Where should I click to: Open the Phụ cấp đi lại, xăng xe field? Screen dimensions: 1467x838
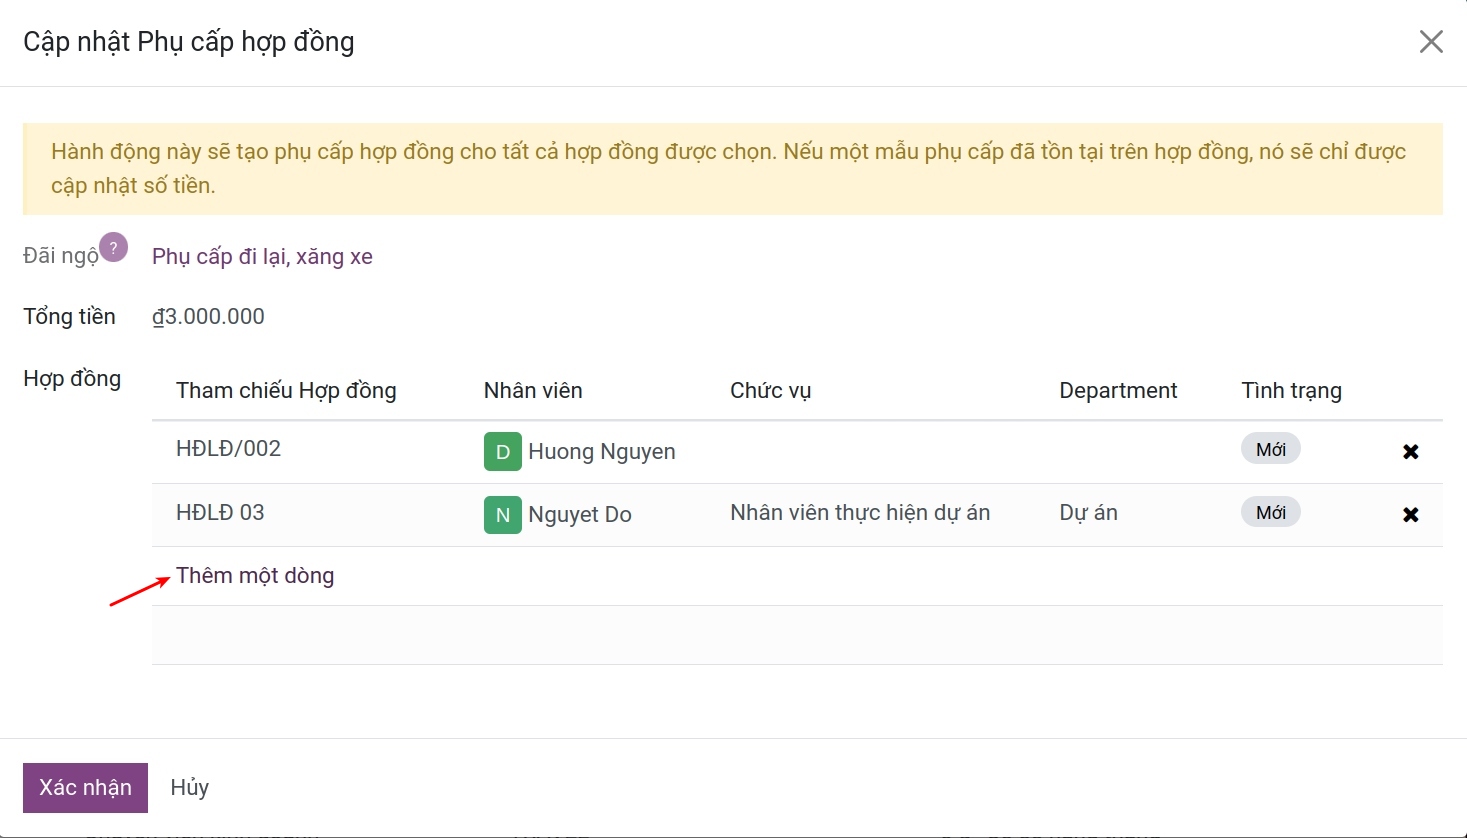[262, 257]
